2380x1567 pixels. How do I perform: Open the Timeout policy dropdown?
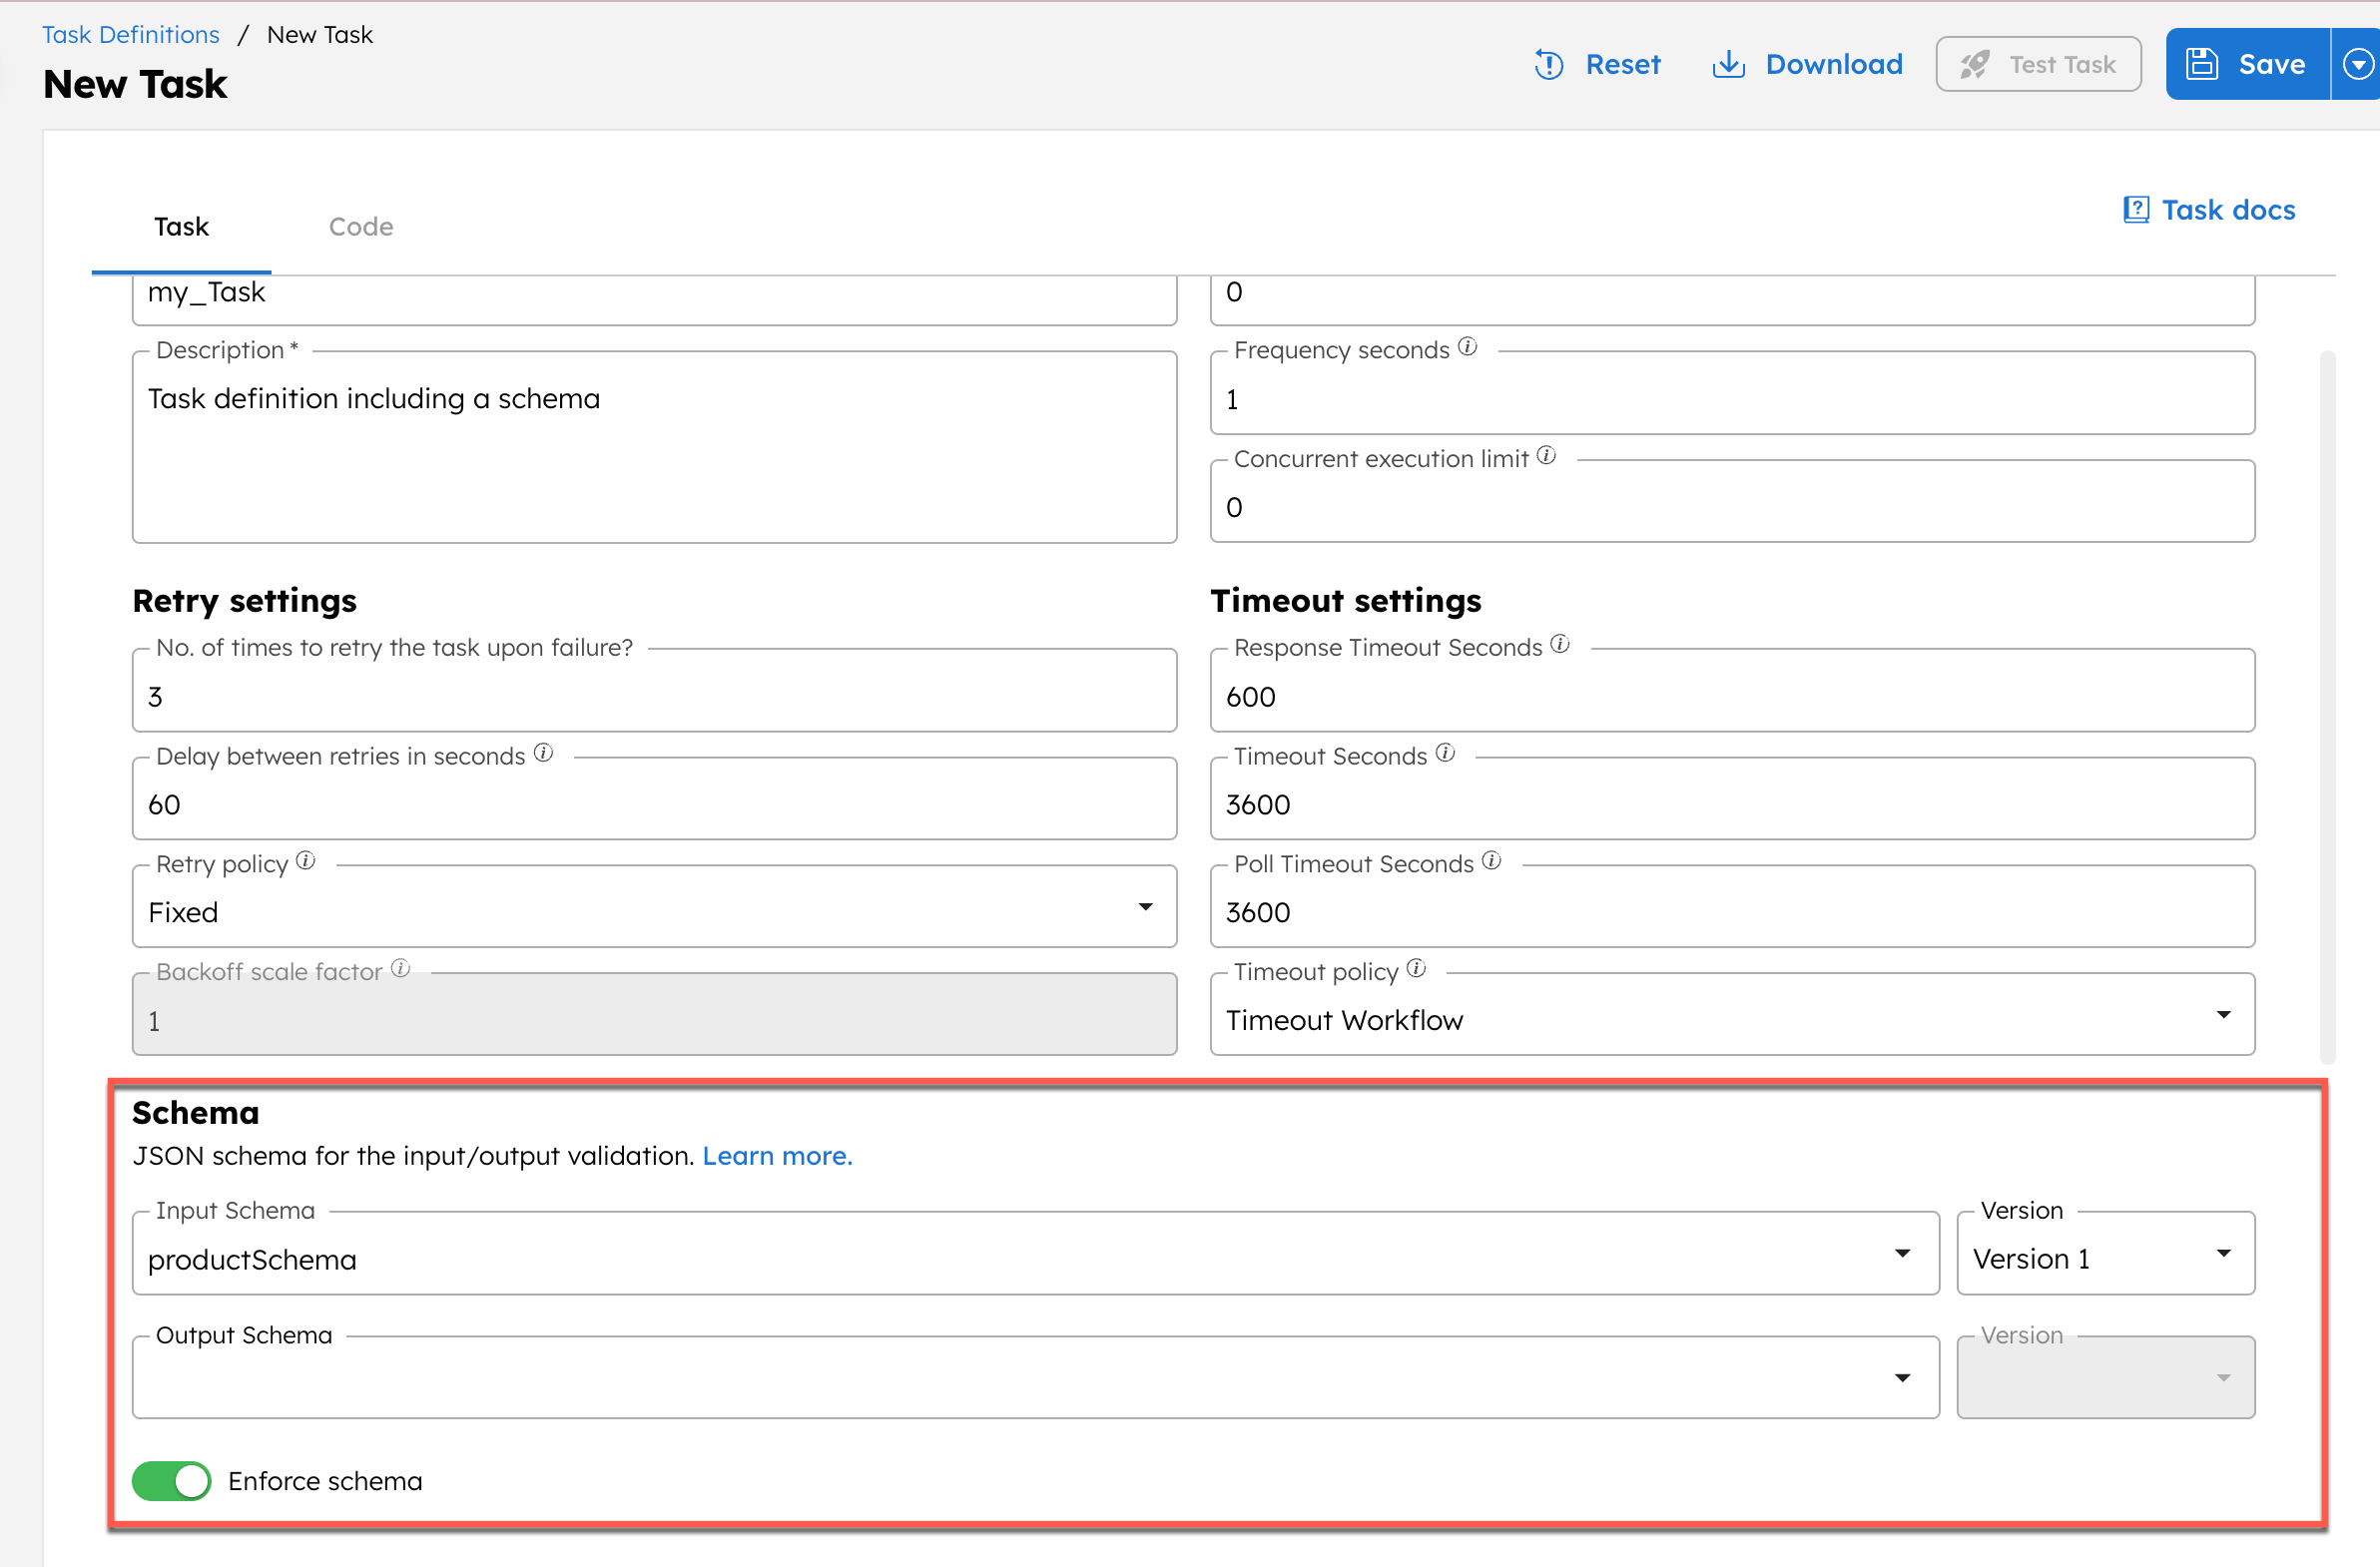pos(2223,1014)
